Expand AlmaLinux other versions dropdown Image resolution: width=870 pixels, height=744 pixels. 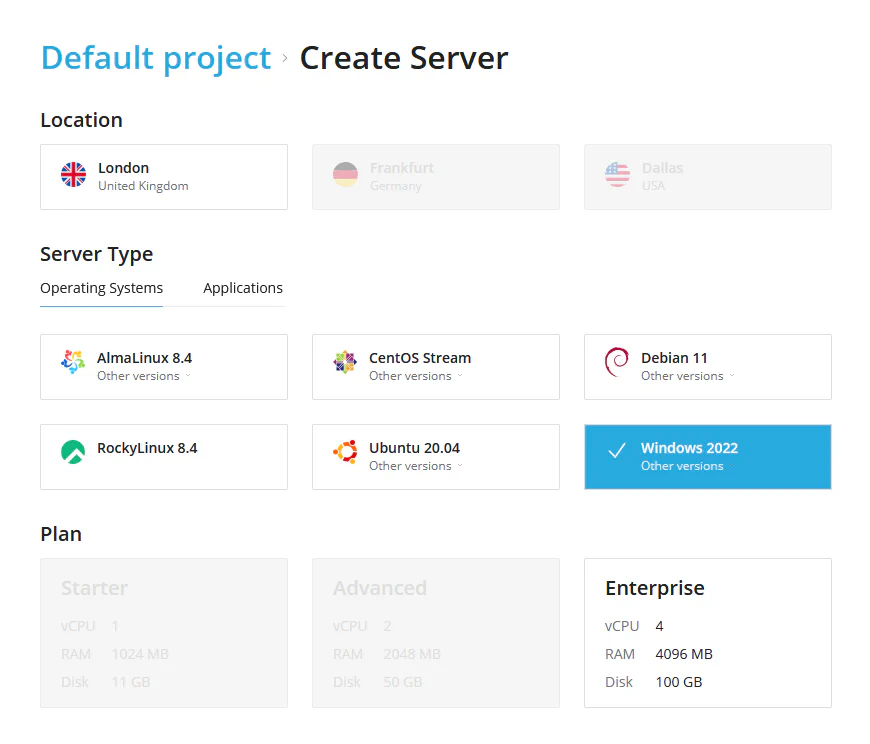pos(143,376)
